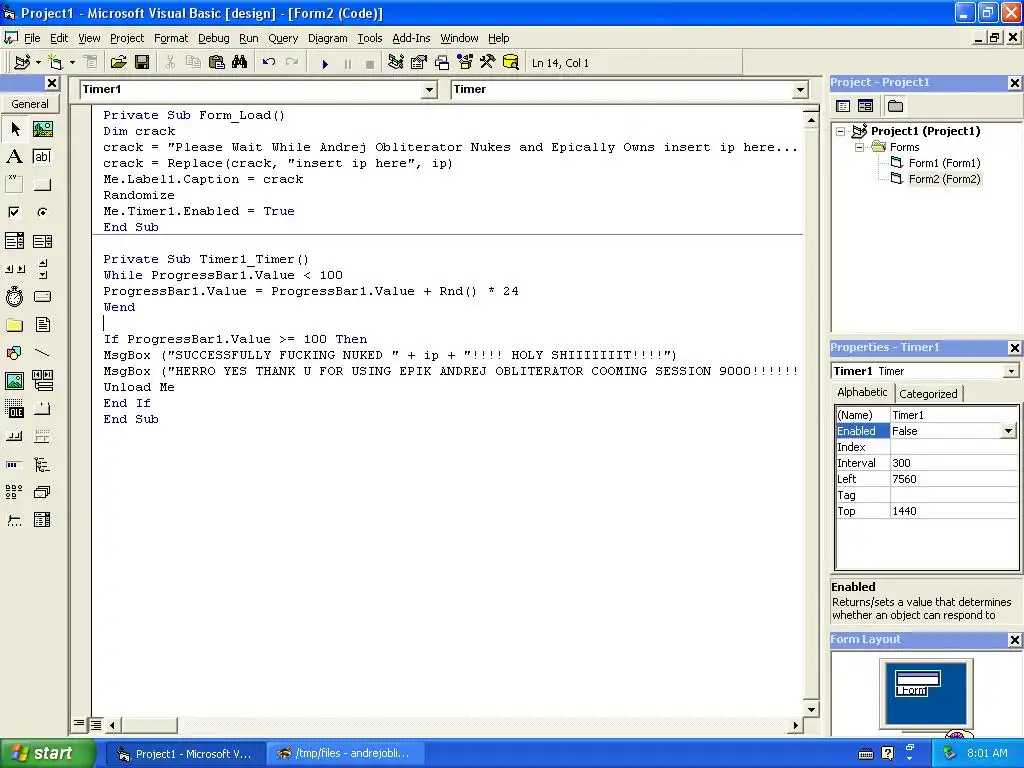Screen dimensions: 1024x768
Task: Open the Timer1 object dropdown in code window
Action: (x=429, y=89)
